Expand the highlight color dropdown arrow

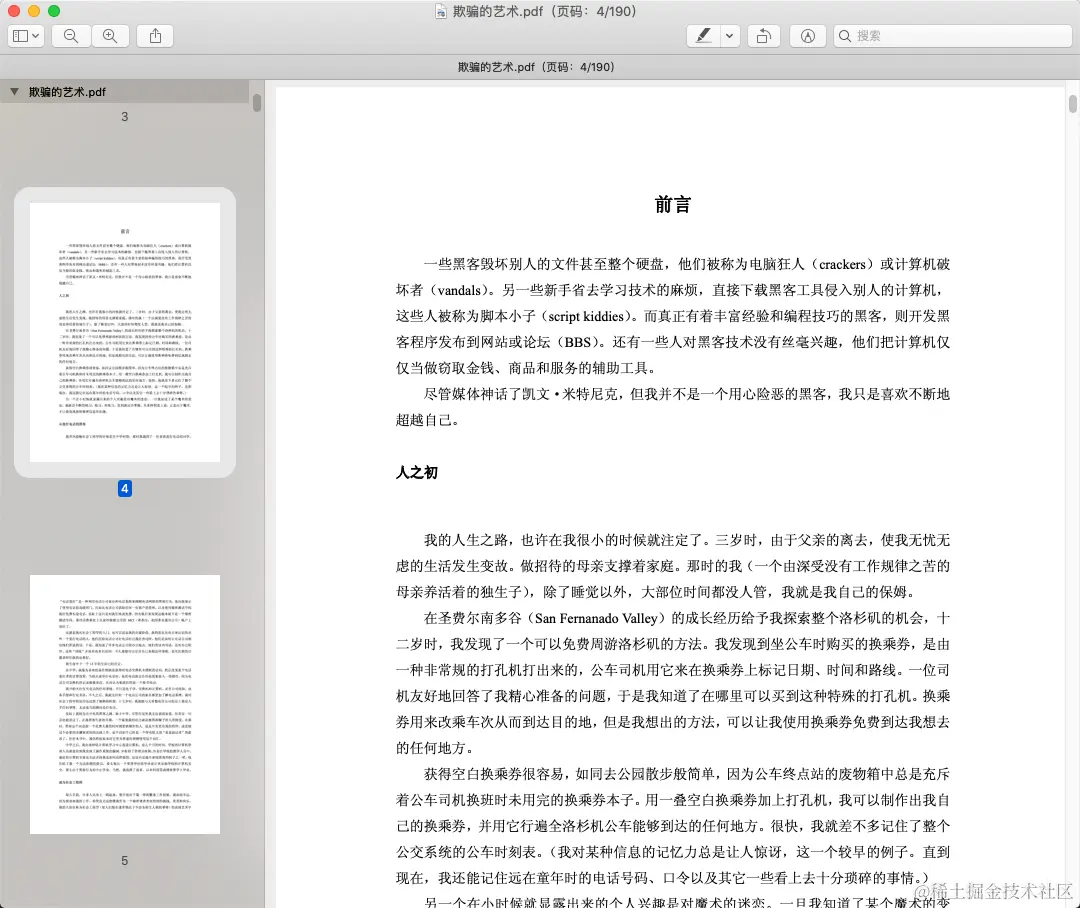pos(729,36)
